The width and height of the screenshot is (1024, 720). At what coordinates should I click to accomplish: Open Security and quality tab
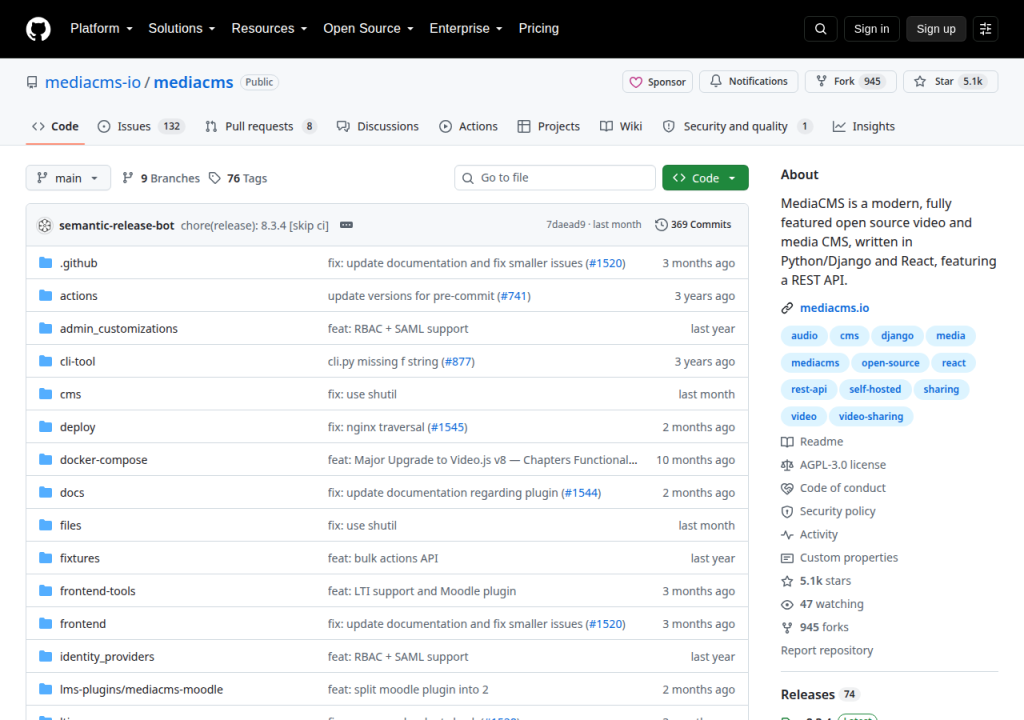[737, 126]
